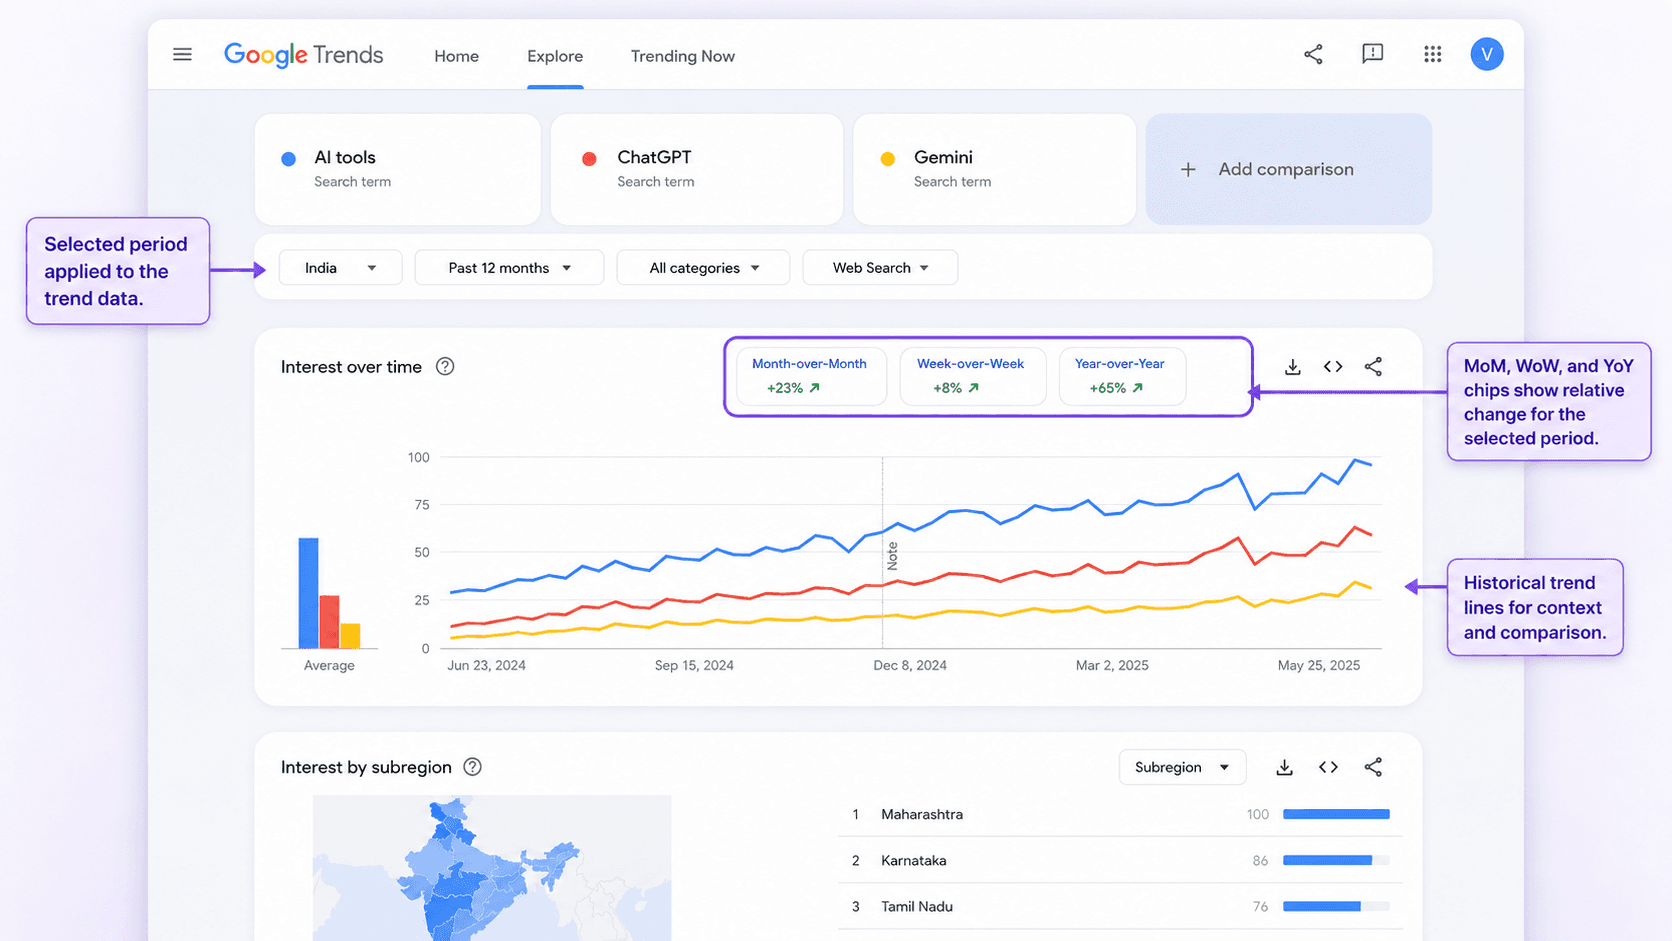Open the Google apps grid
Image resolution: width=1672 pixels, height=941 pixels.
[1432, 54]
